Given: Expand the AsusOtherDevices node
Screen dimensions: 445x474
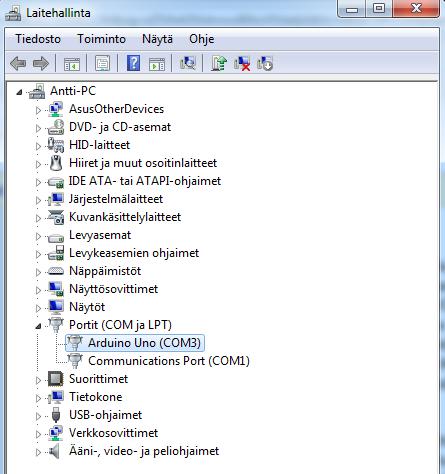Looking at the screenshot, I should [38, 110].
